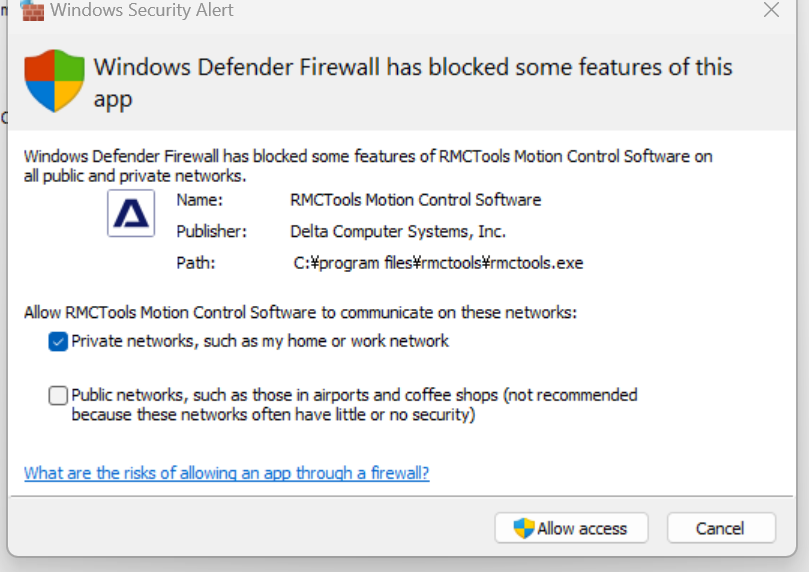Click the Windows Security Alert title bar
The image size is (809, 572).
coord(392,10)
